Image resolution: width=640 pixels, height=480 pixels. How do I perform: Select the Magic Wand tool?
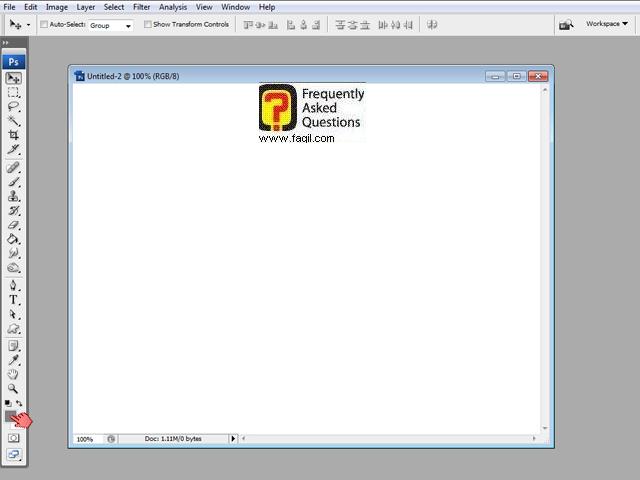click(14, 120)
